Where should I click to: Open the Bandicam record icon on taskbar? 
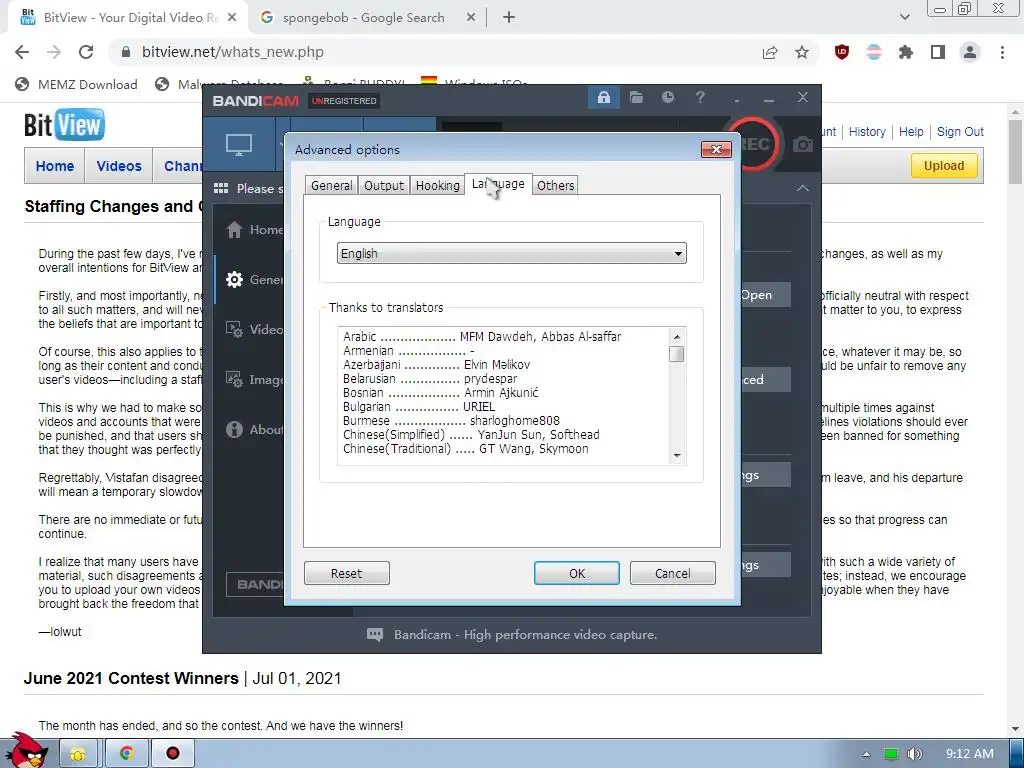(173, 754)
